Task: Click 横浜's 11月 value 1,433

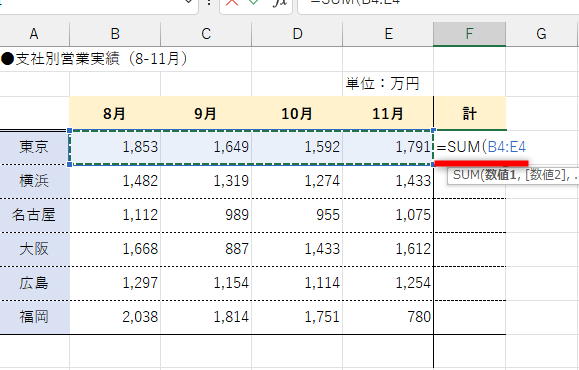Action: (388, 181)
